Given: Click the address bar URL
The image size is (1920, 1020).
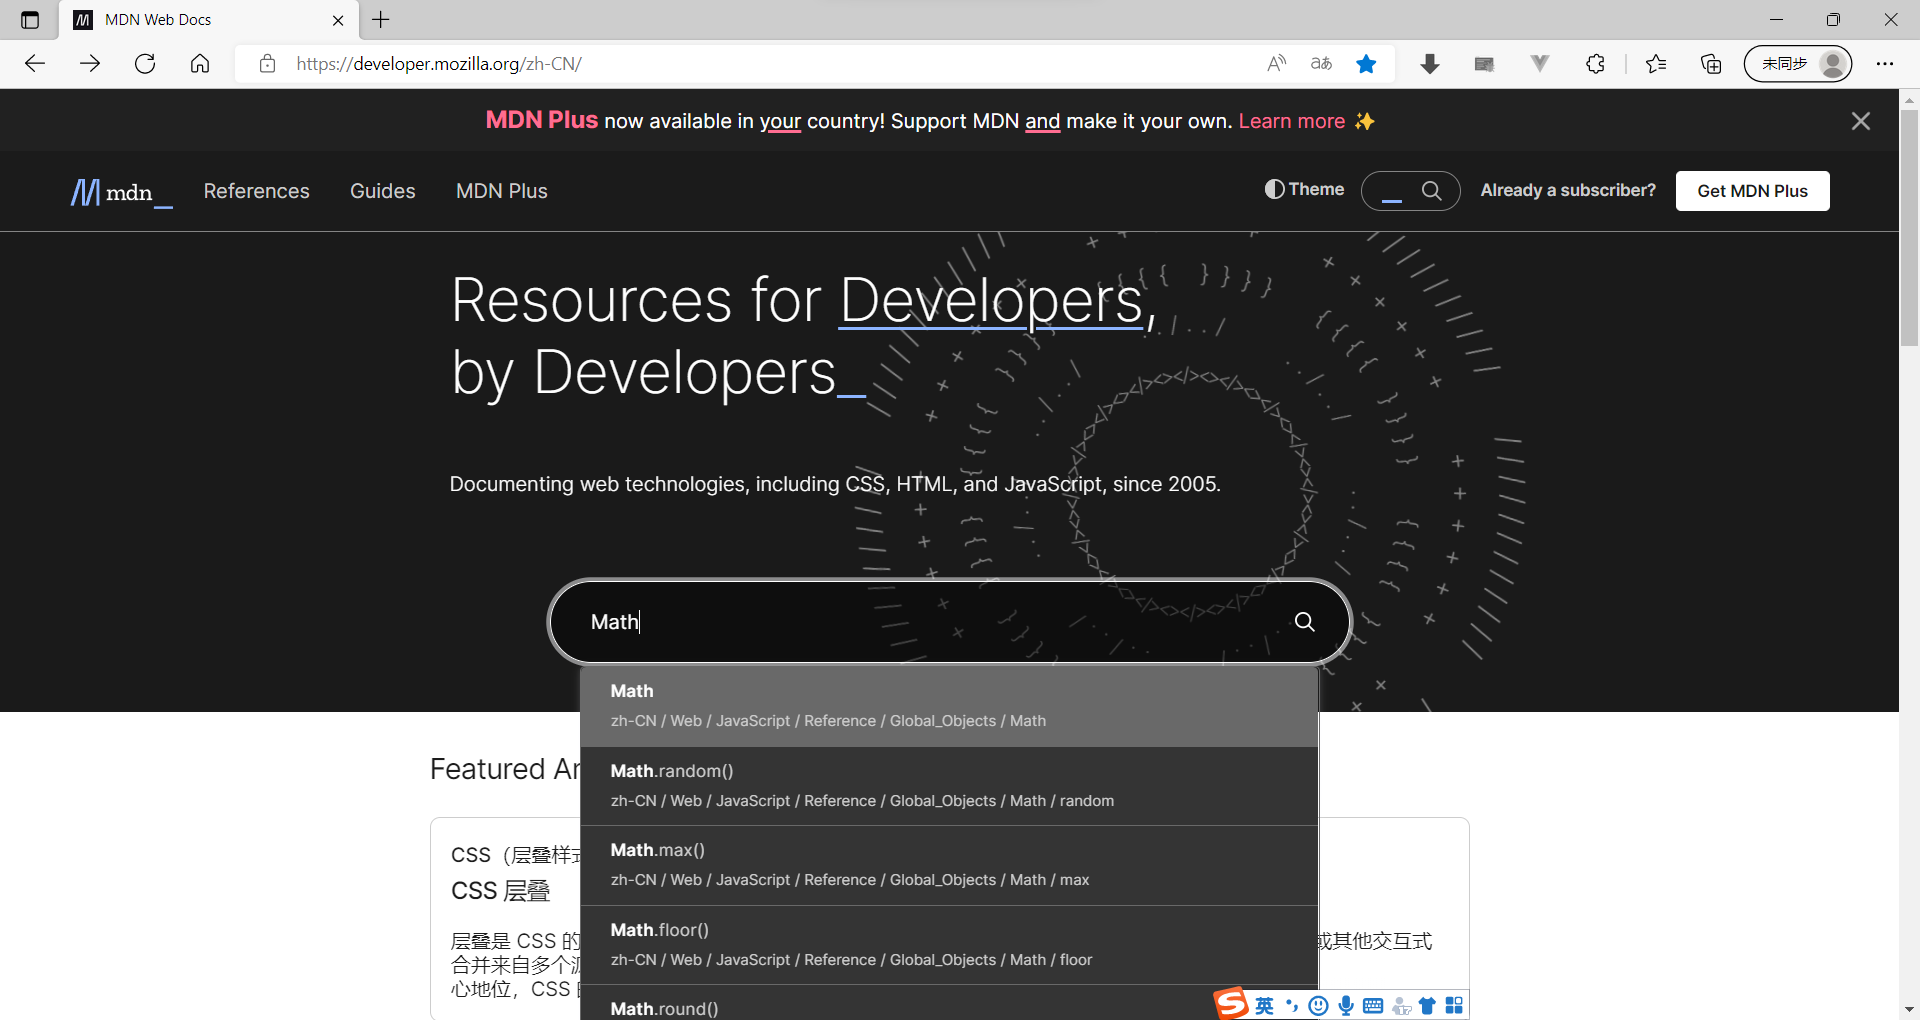Looking at the screenshot, I should (439, 64).
